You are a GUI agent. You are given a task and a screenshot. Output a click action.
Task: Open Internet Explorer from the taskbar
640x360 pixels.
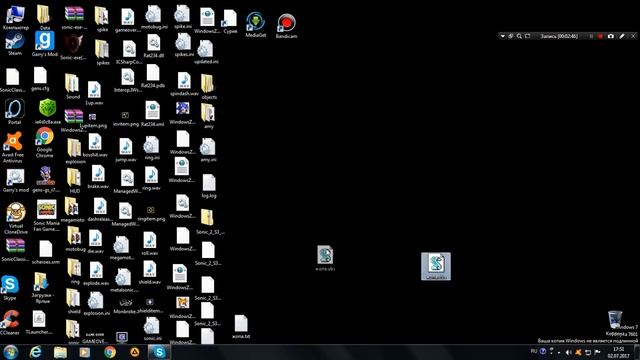coord(36,352)
